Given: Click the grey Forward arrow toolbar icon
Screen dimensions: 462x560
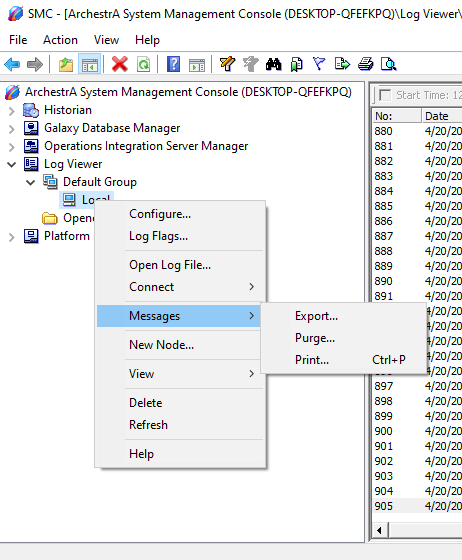Looking at the screenshot, I should tap(35, 65).
